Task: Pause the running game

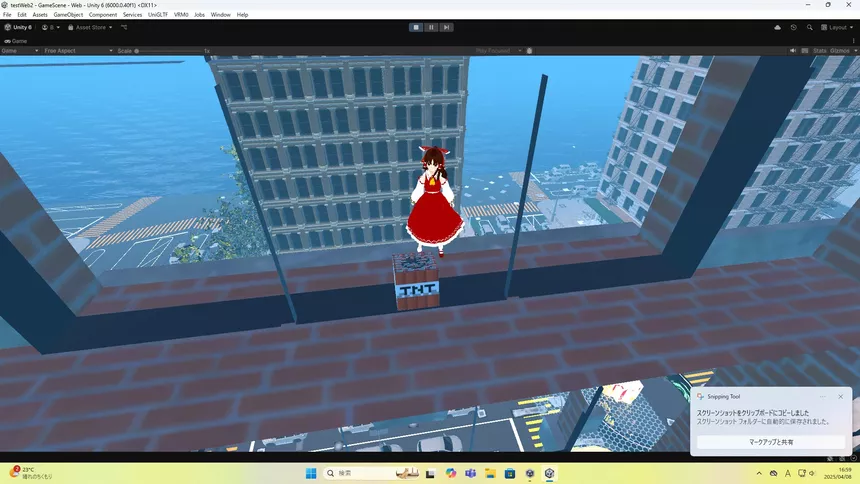Action: click(431, 27)
